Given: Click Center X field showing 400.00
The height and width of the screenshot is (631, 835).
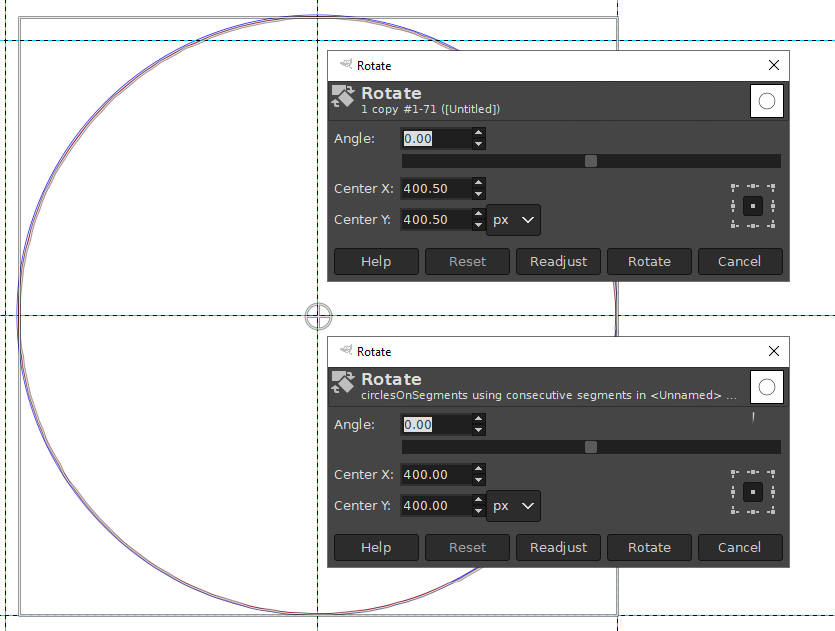Looking at the screenshot, I should click(436, 475).
